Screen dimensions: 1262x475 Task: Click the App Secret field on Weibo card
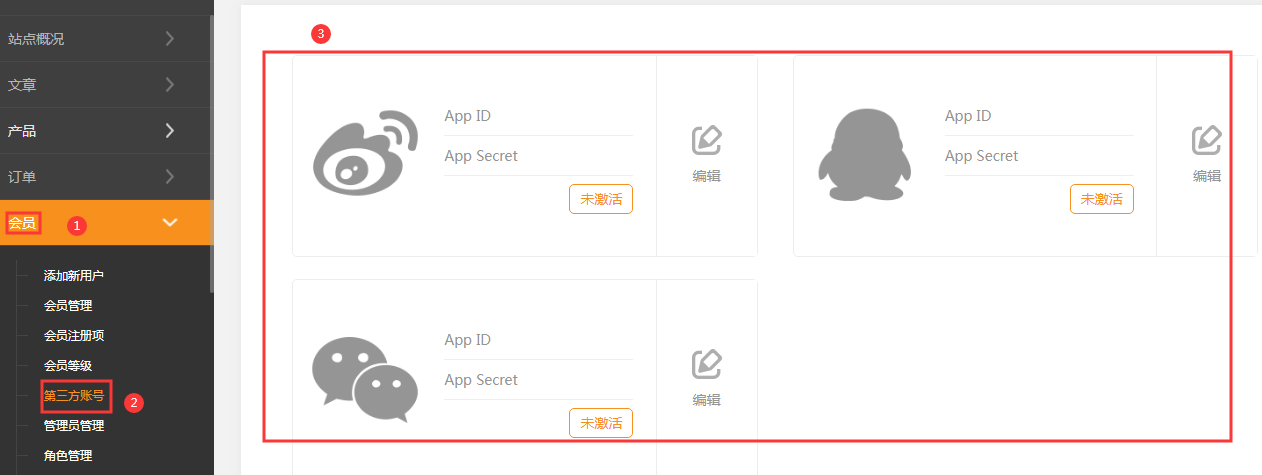(538, 156)
